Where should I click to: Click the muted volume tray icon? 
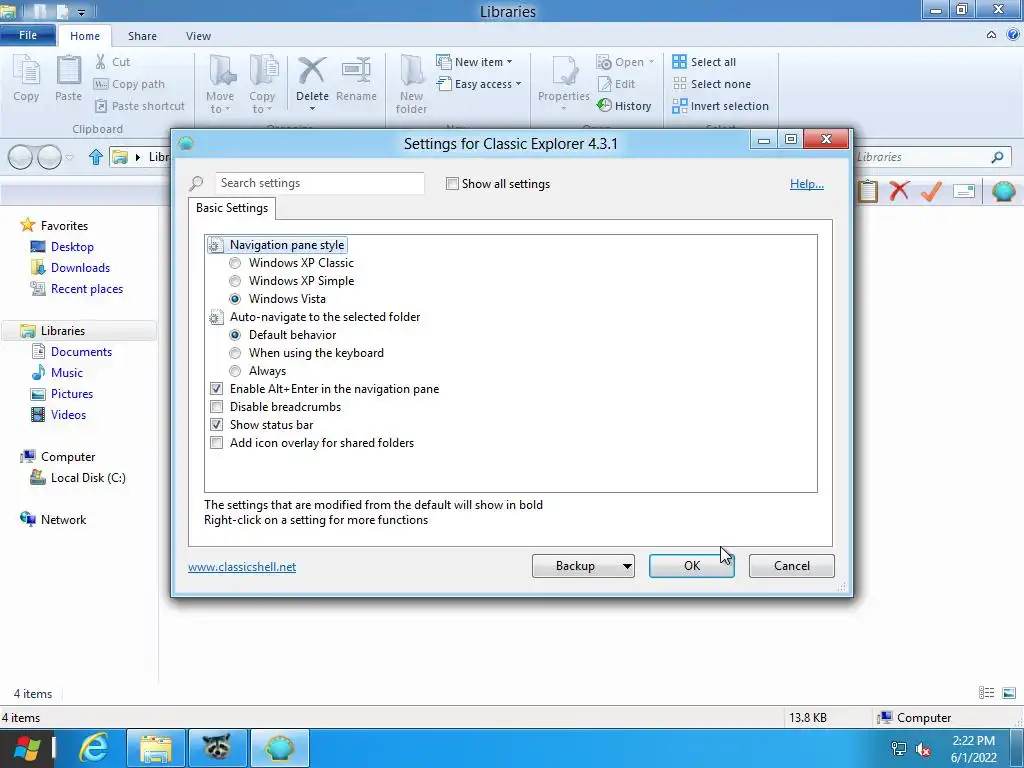coord(923,748)
